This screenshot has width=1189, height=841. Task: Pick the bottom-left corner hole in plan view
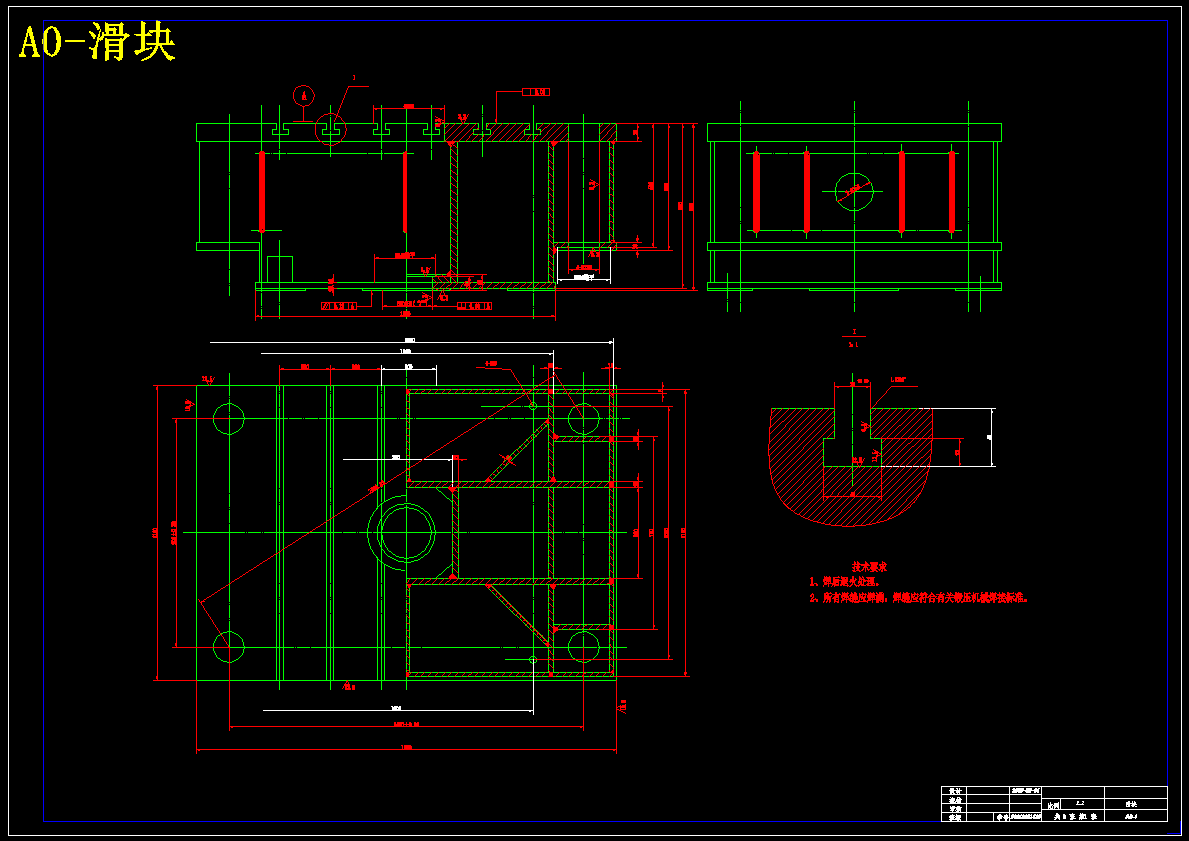228,647
